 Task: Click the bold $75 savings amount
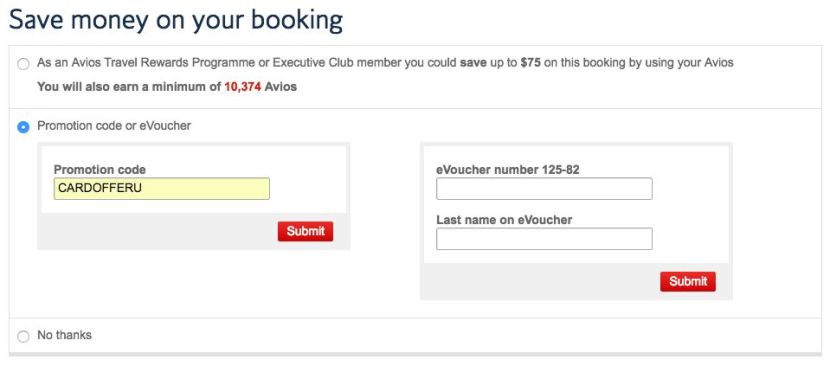530,63
